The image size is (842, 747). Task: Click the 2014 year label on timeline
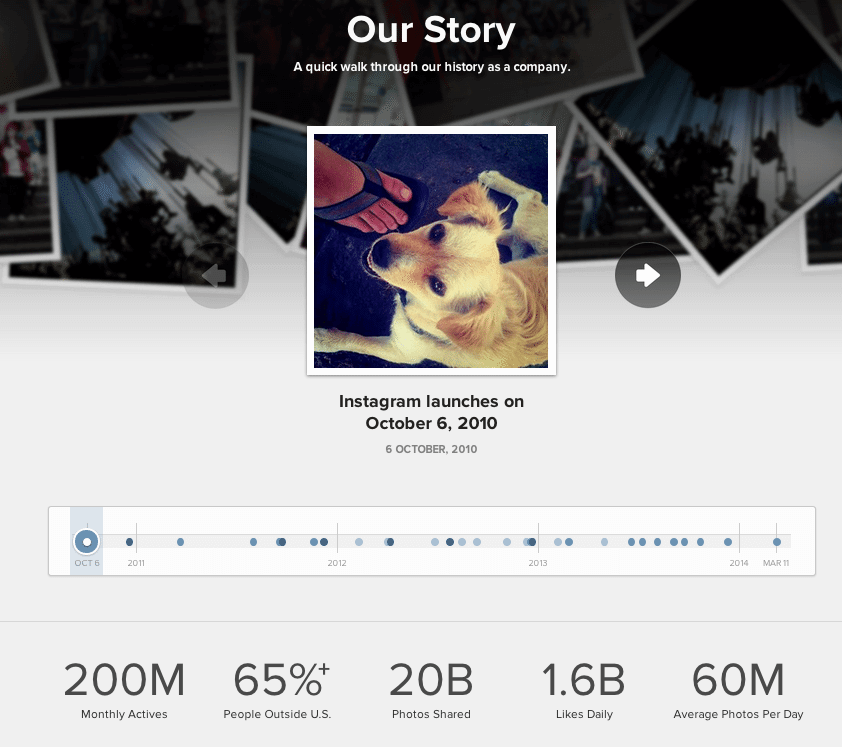(738, 563)
